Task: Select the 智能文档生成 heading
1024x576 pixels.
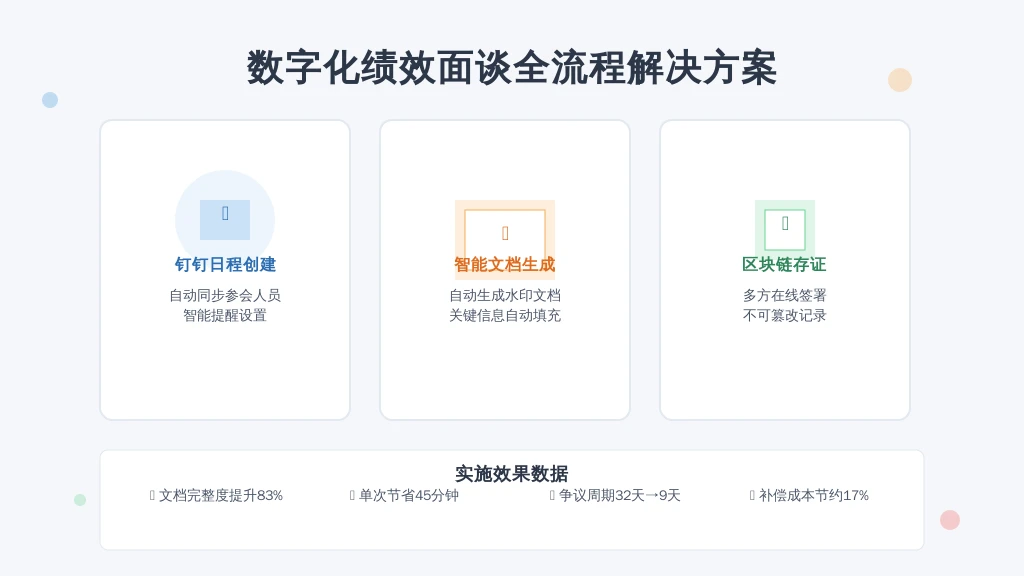Action: click(505, 264)
